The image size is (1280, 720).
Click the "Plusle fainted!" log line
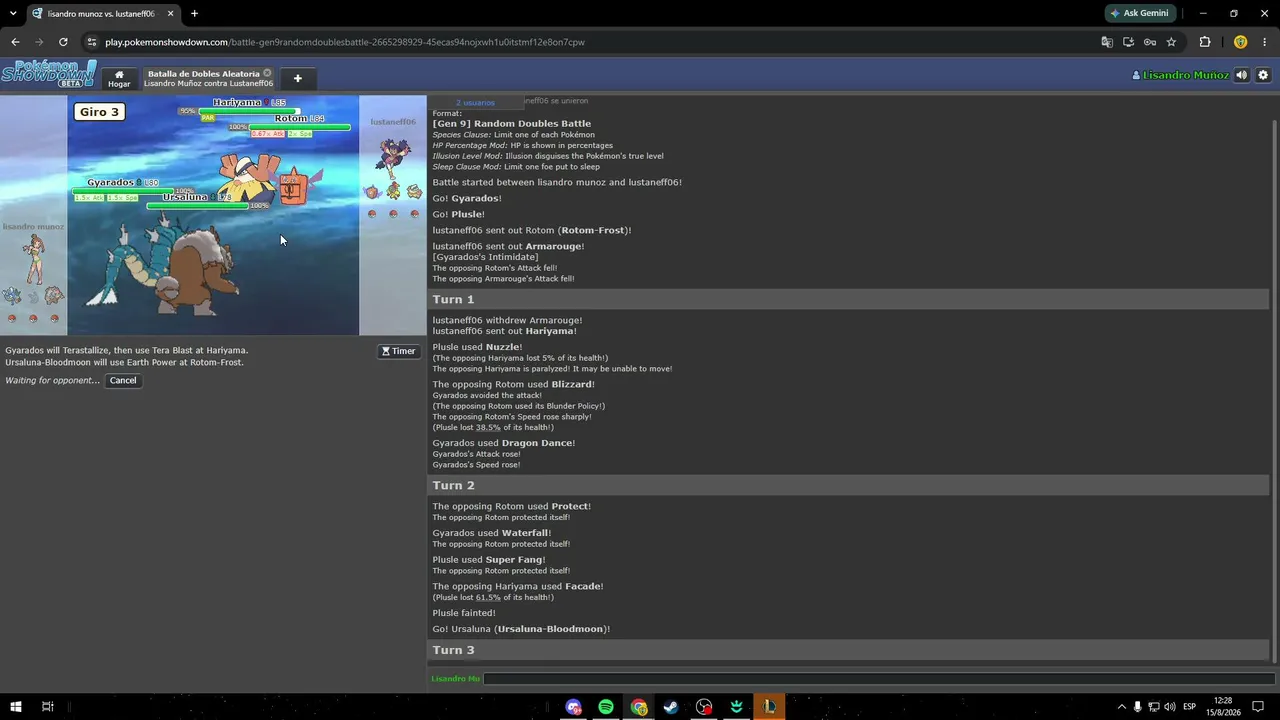click(x=464, y=613)
